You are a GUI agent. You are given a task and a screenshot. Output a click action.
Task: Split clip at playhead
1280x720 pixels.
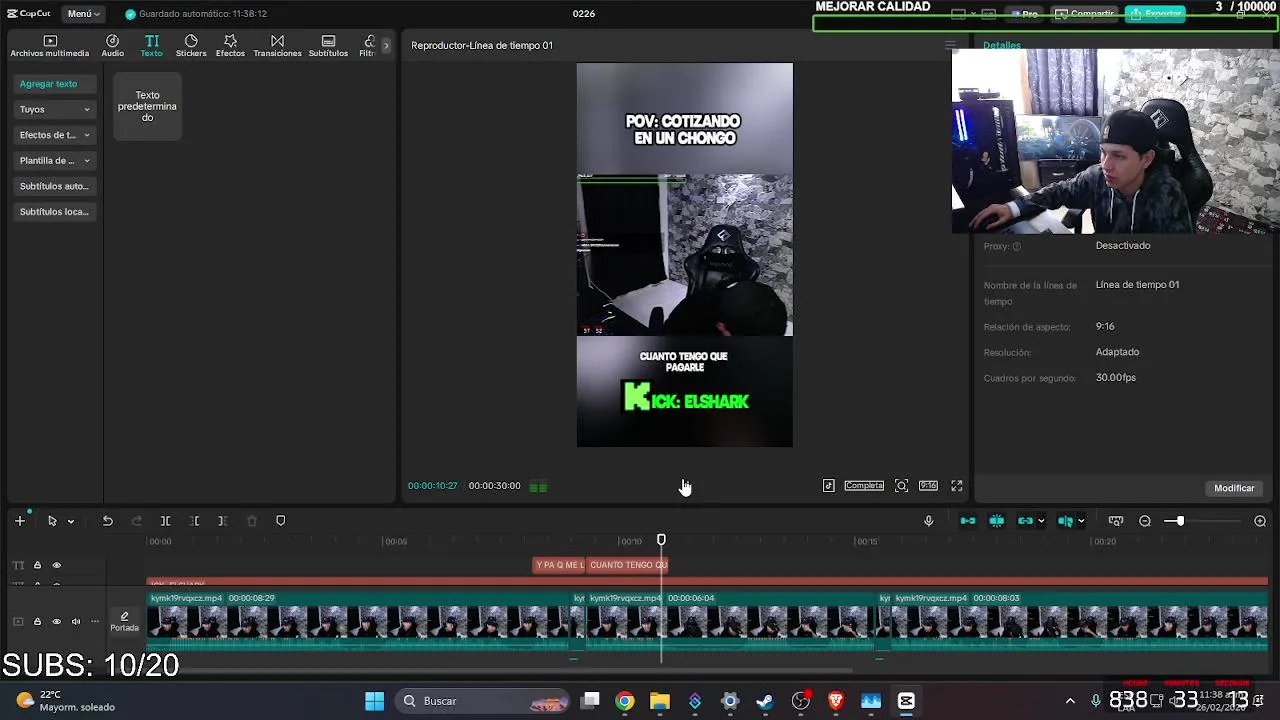(166, 521)
